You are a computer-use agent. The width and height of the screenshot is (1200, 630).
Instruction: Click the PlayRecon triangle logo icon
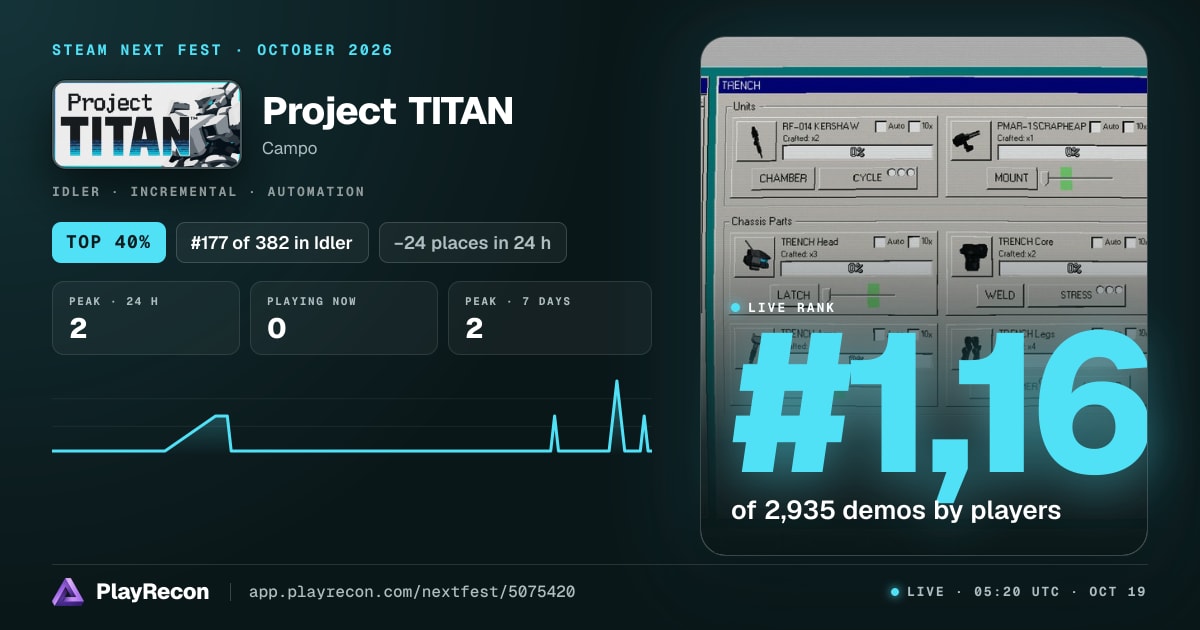67,592
